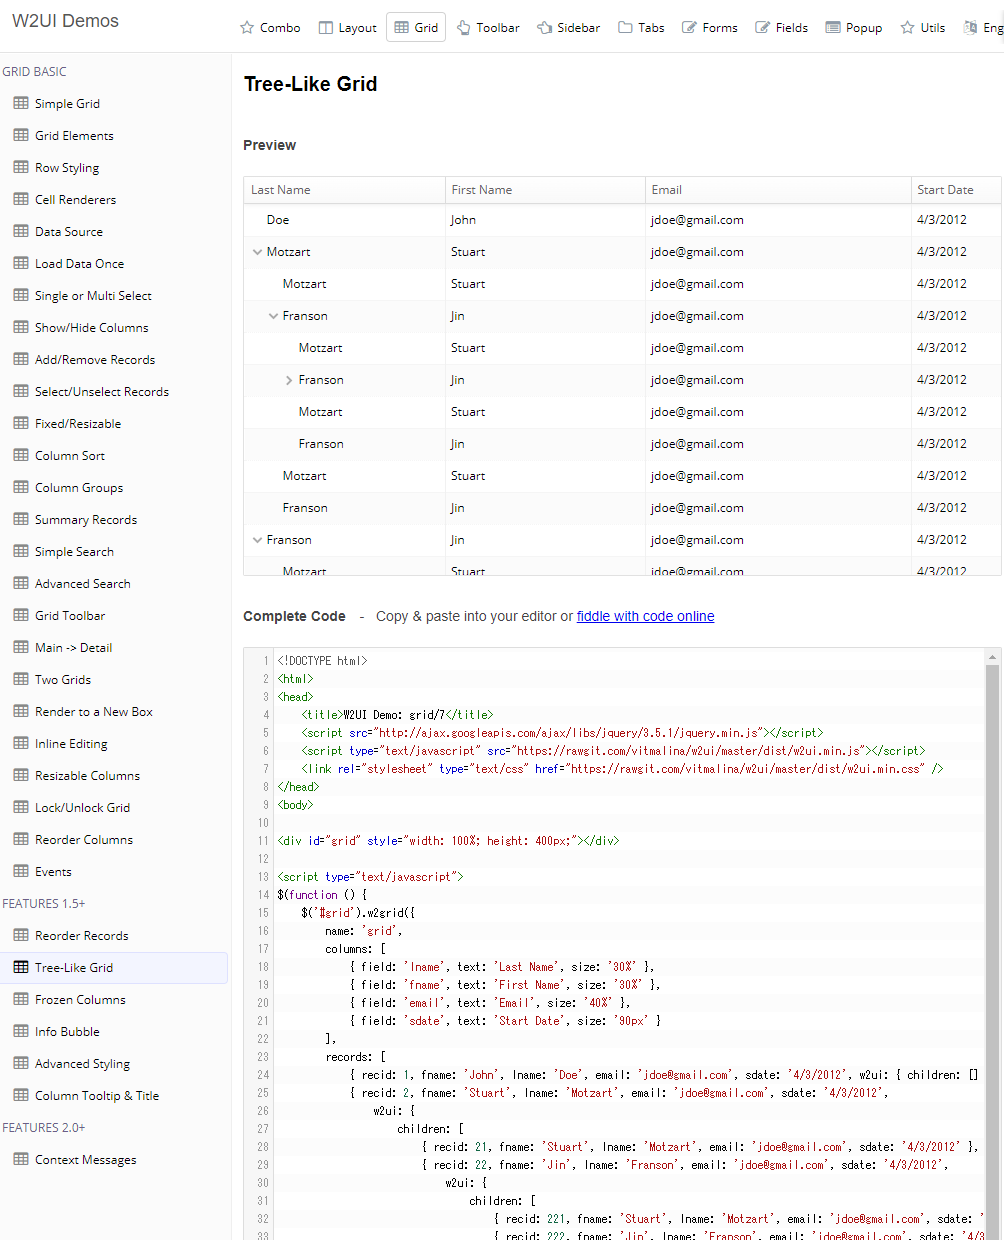Open the Tabs folder icon
The width and height of the screenshot is (1004, 1240).
click(625, 28)
